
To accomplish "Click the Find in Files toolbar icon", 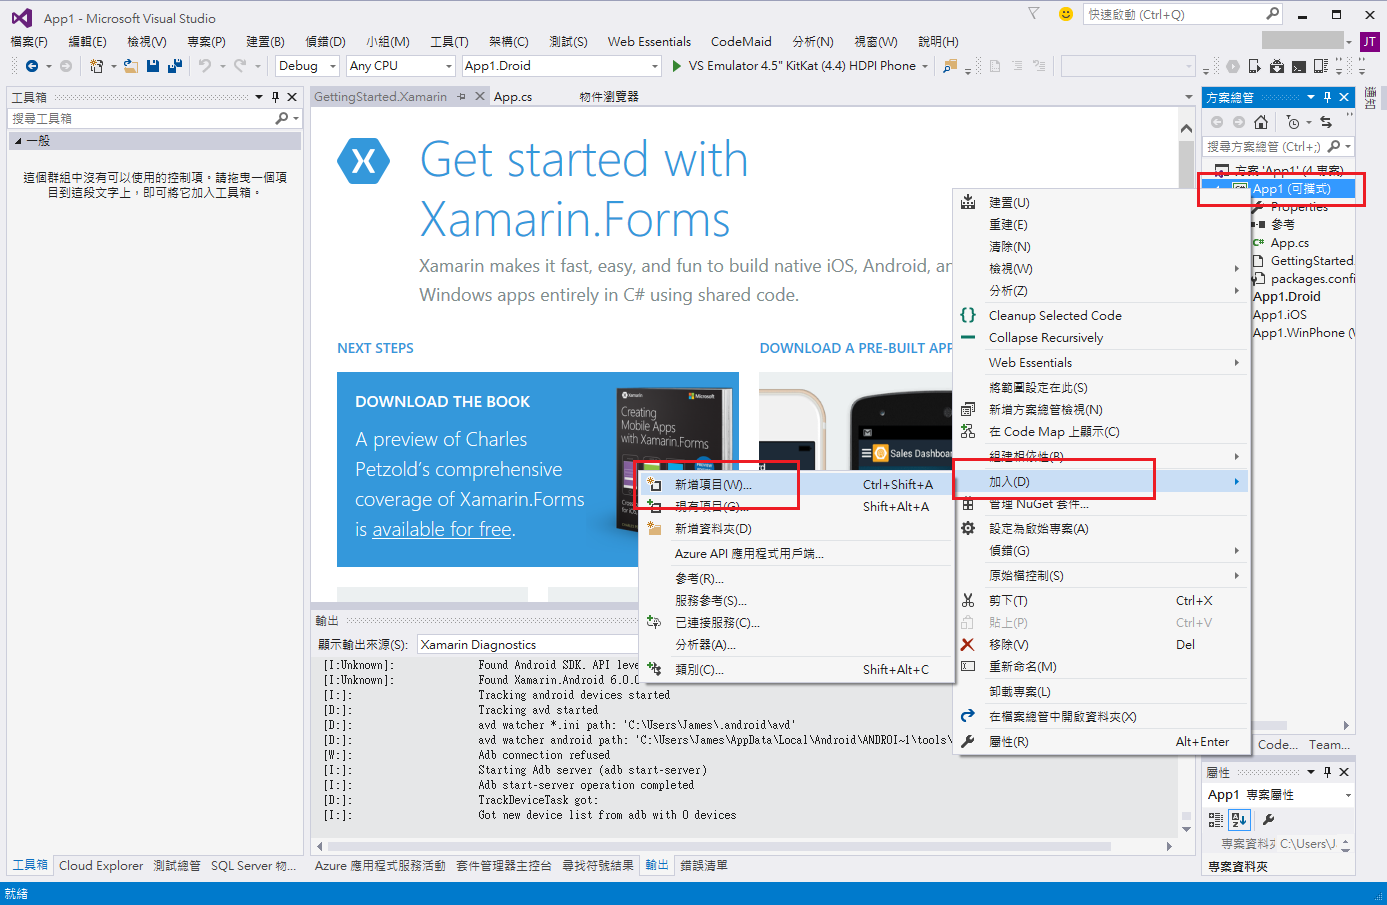I will 950,66.
